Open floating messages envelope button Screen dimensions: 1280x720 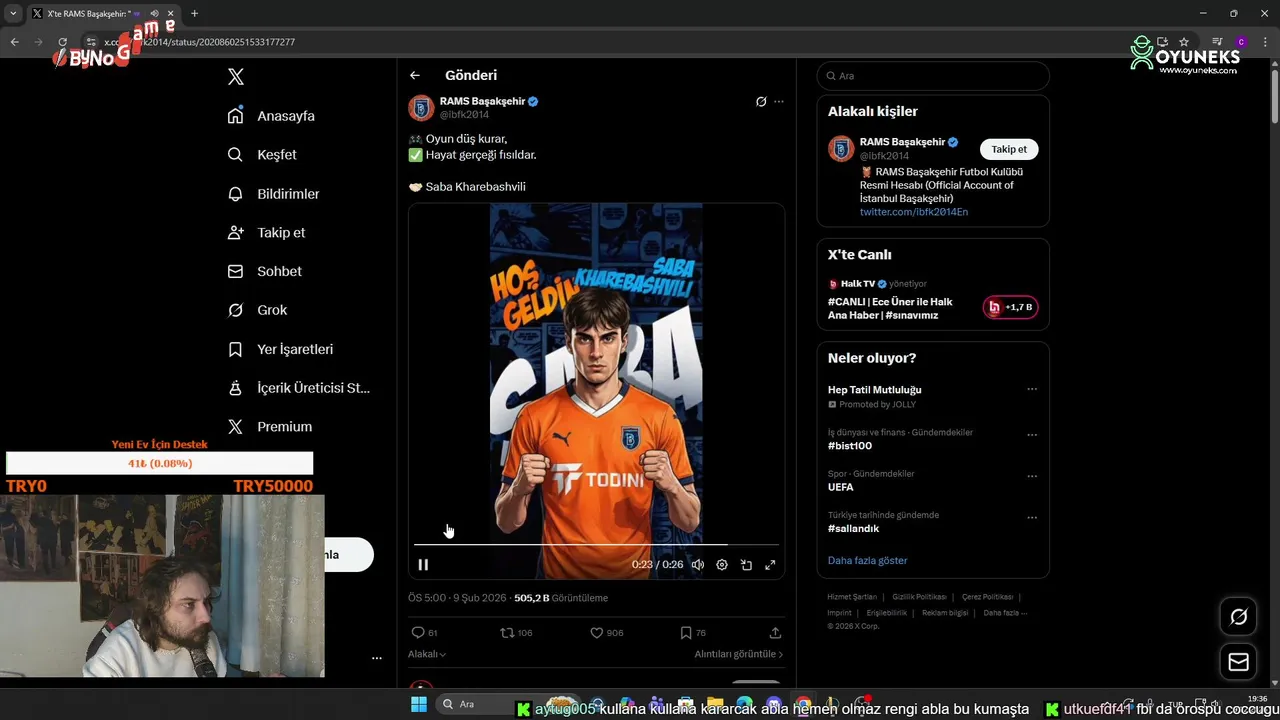[x=1238, y=662]
